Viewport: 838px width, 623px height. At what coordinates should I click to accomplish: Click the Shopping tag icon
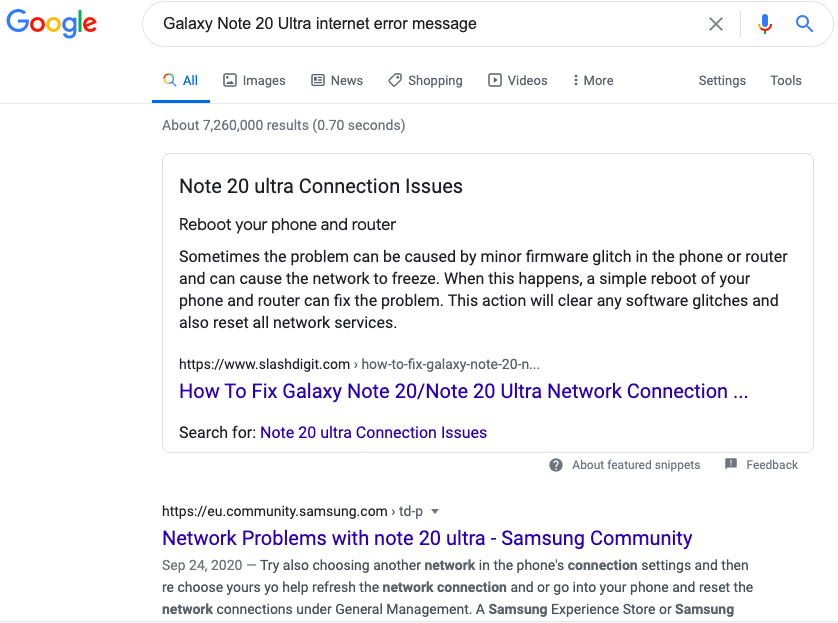coord(395,80)
